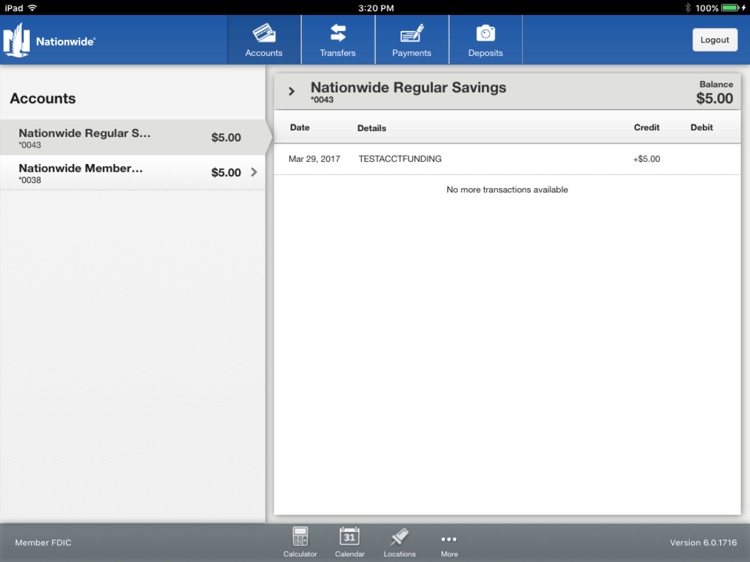The height and width of the screenshot is (562, 750).
Task: Select Nationwide Regular S... account *0043
Action: click(x=132, y=137)
